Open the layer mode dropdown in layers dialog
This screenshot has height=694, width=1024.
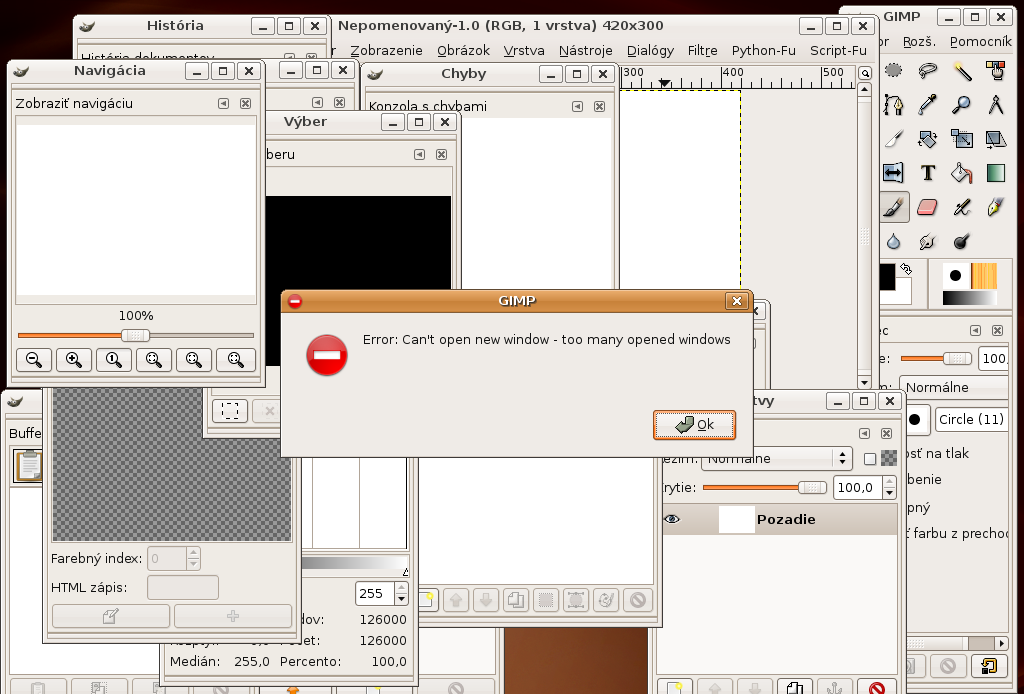point(776,458)
